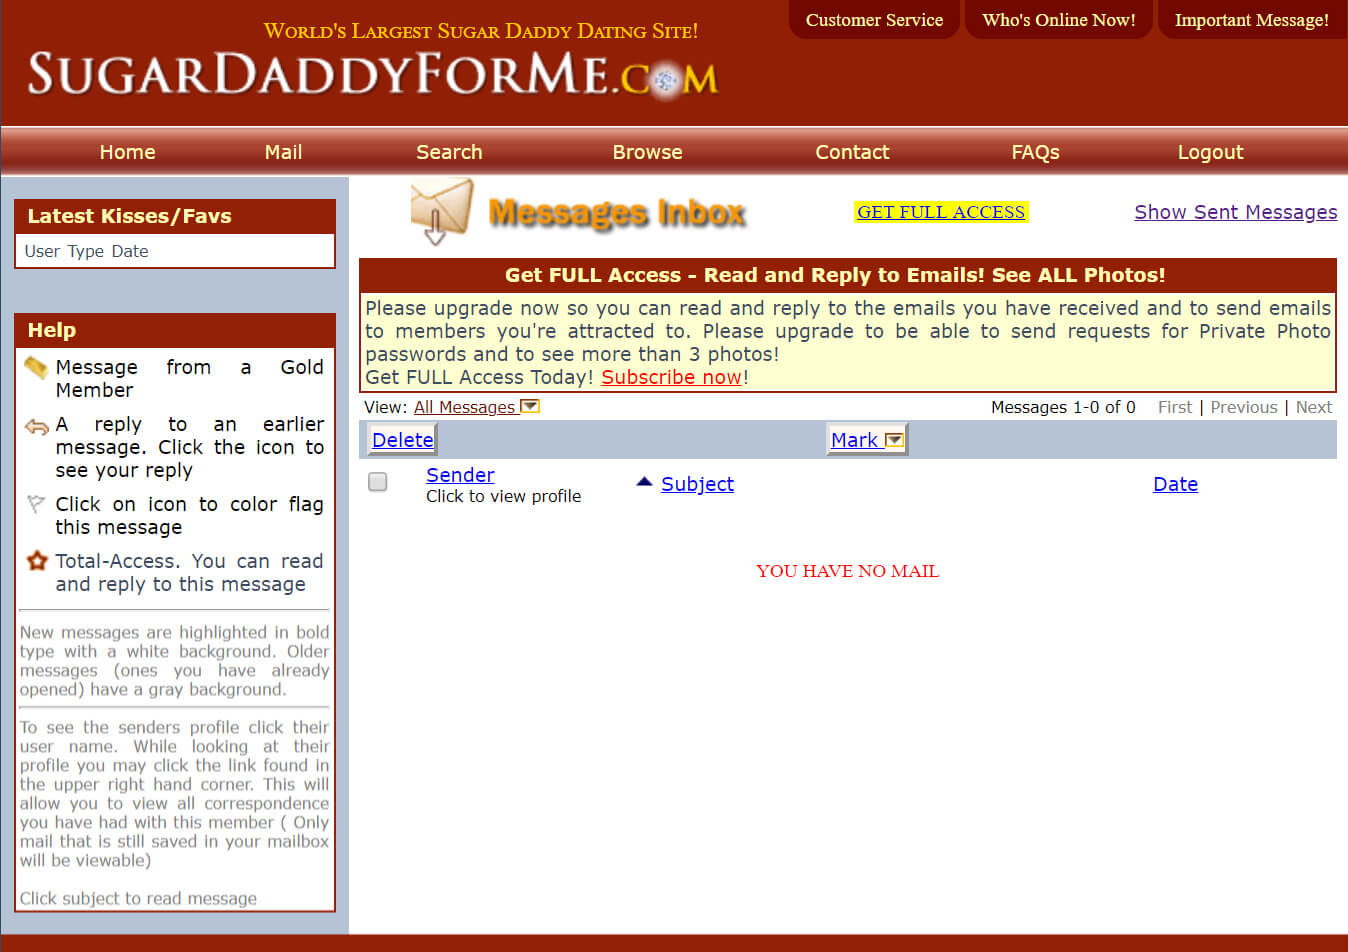
Task: Open the Browse menu item
Action: pyautogui.click(x=647, y=152)
